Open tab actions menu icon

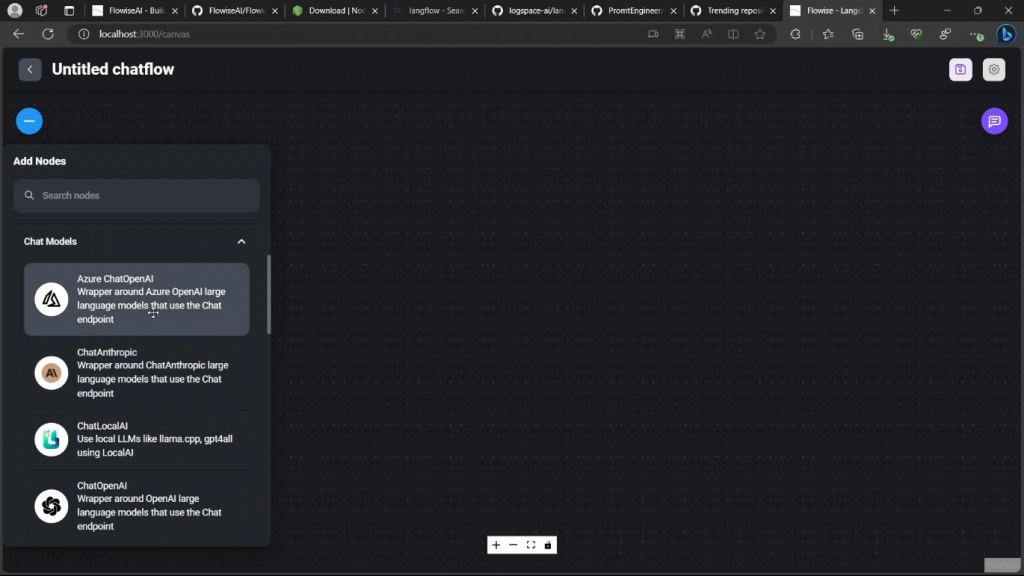coord(69,10)
